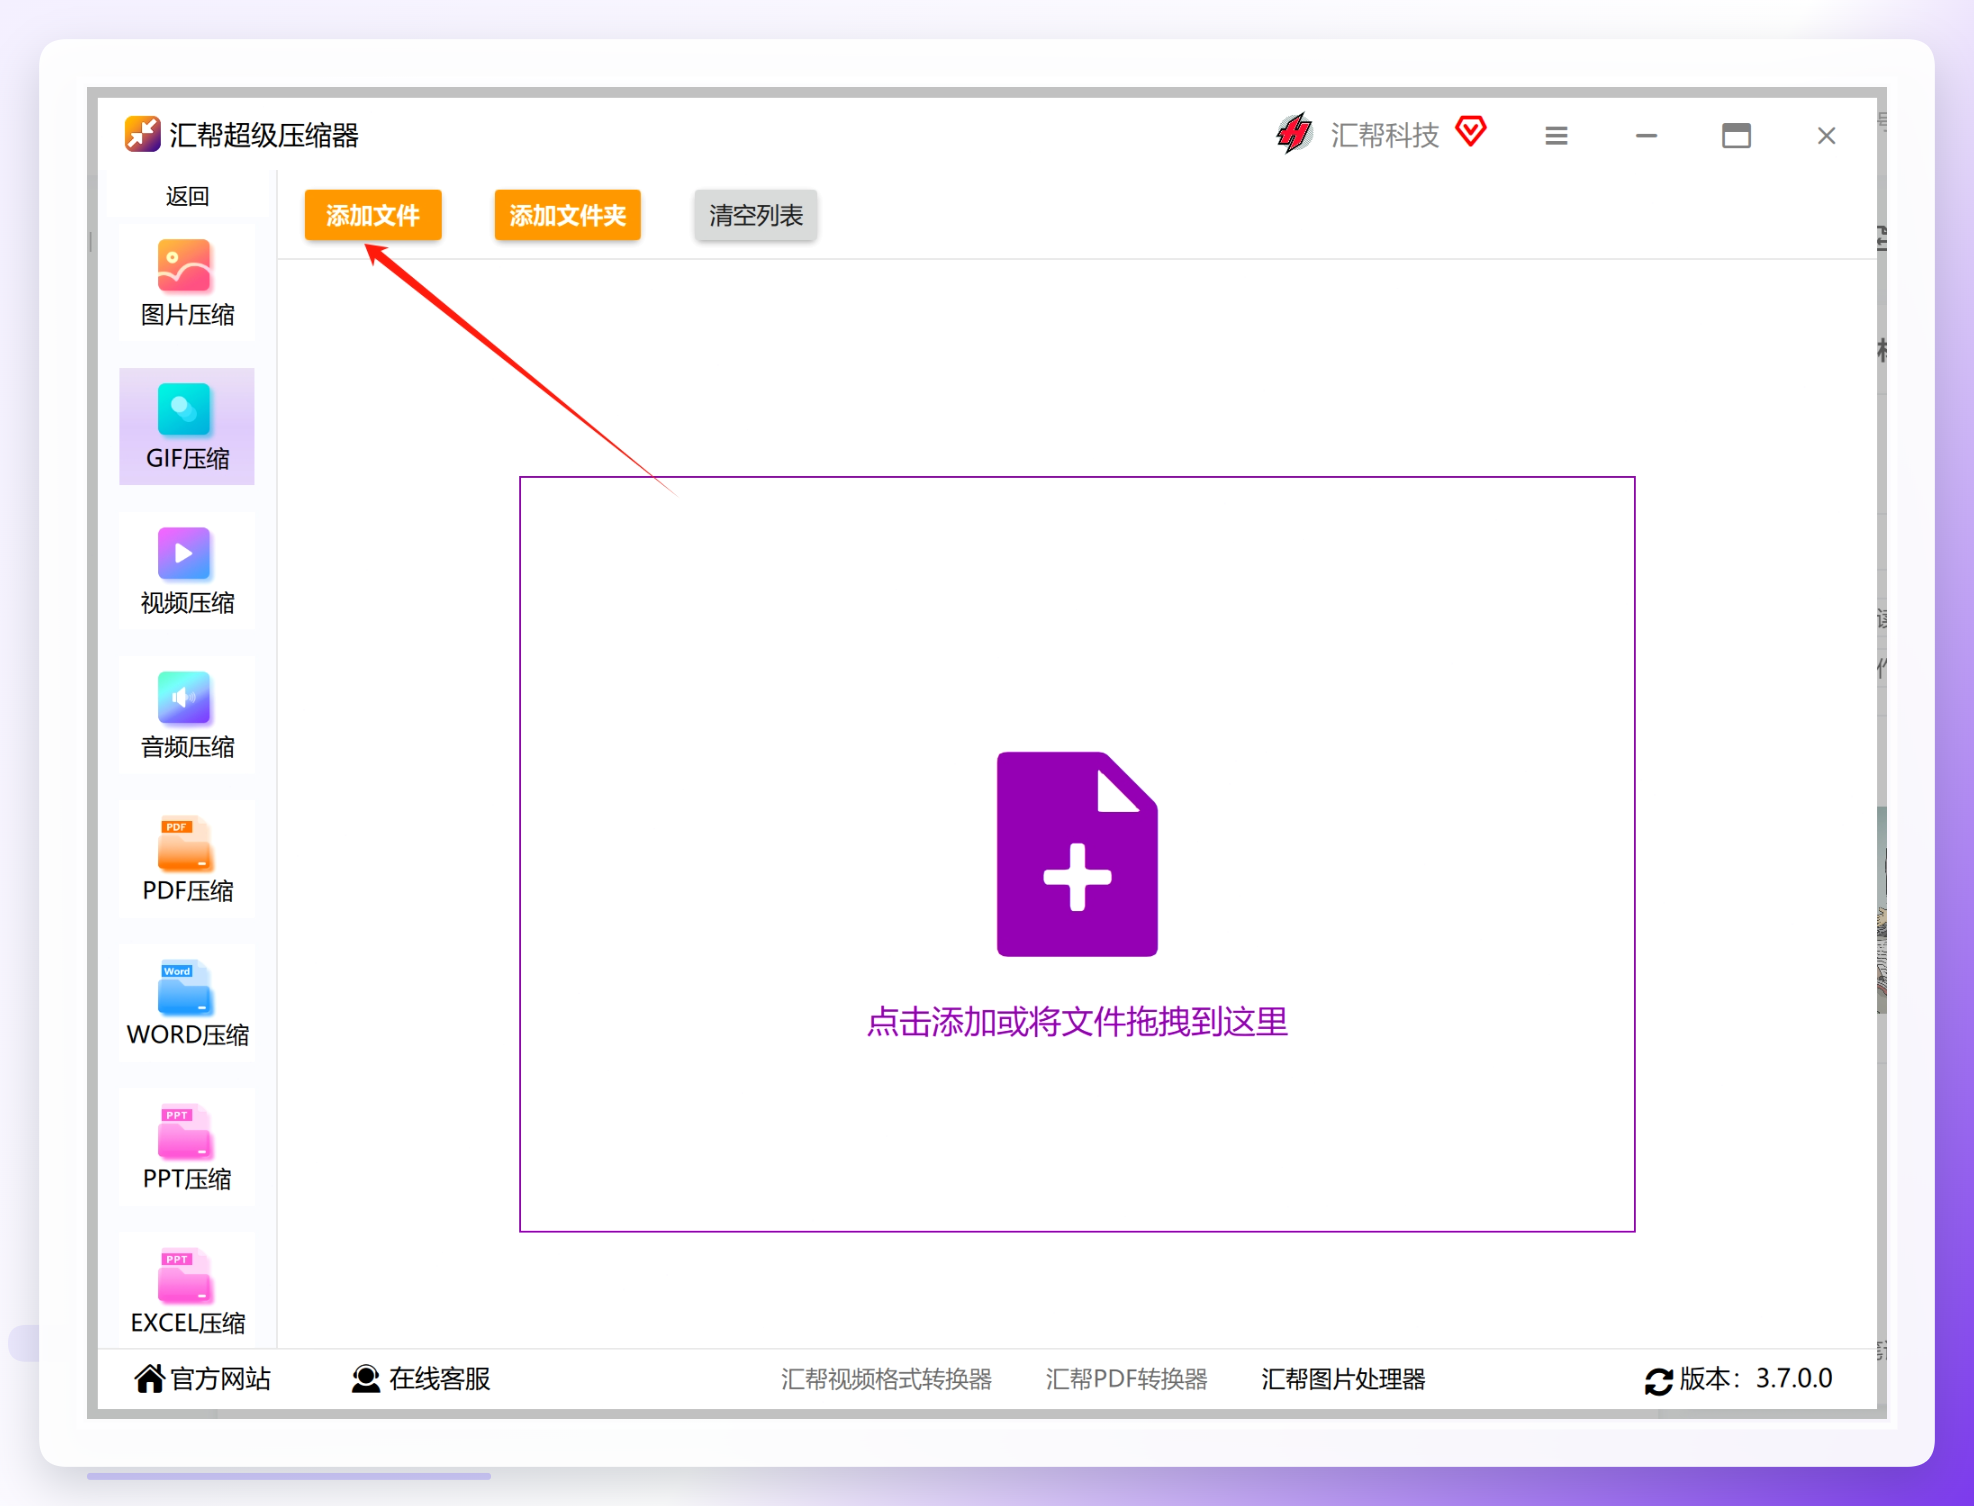The image size is (1974, 1506).
Task: Close the compressor window
Action: 1826,135
